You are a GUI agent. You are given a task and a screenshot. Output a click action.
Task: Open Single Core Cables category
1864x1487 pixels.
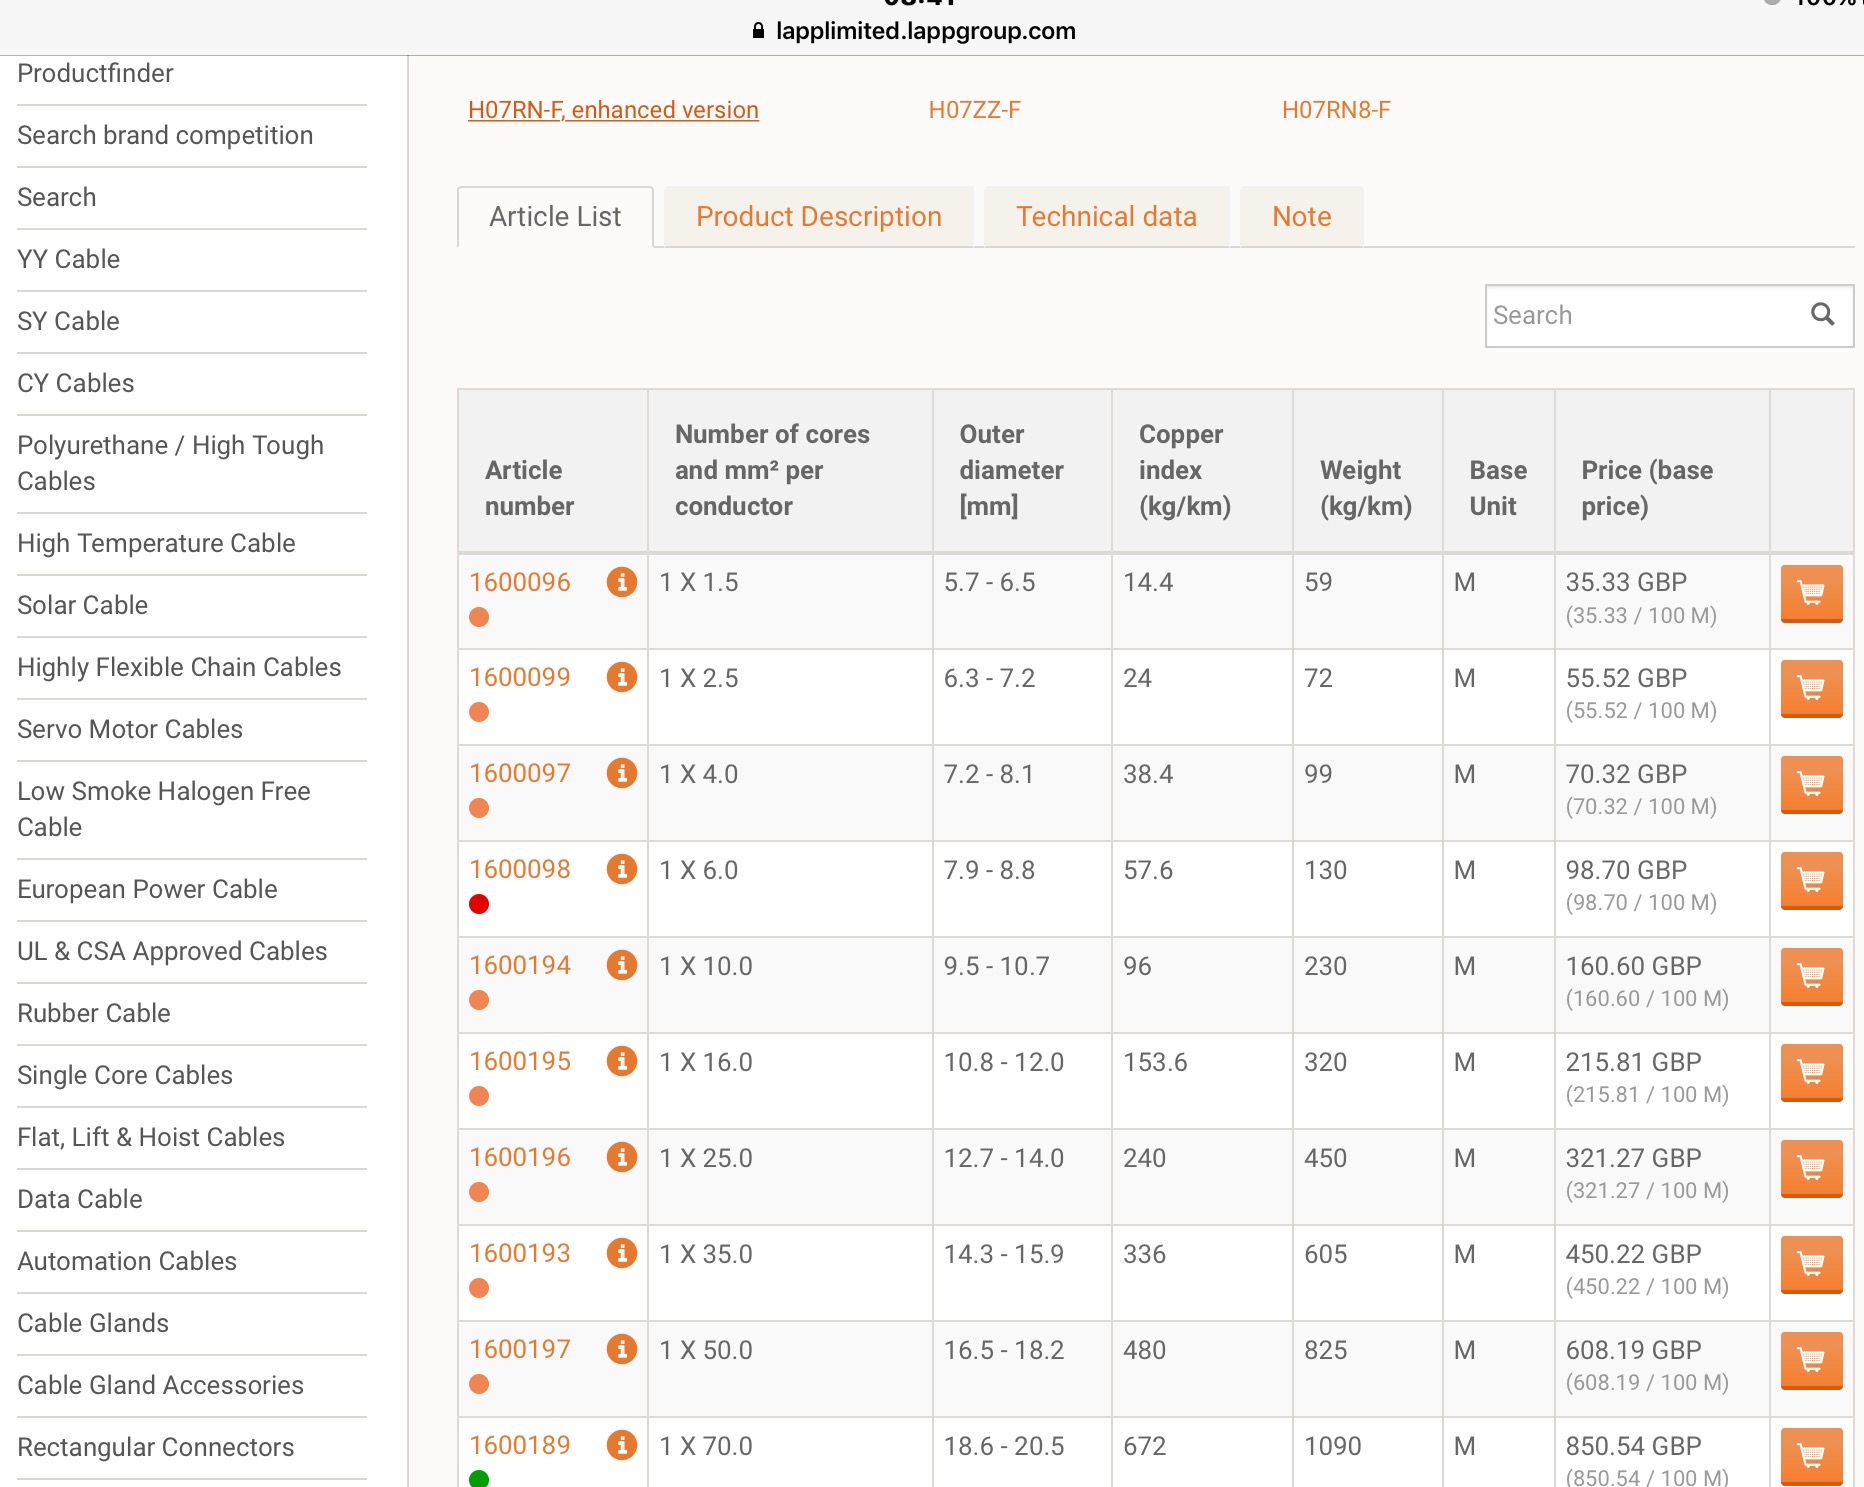click(x=125, y=1075)
